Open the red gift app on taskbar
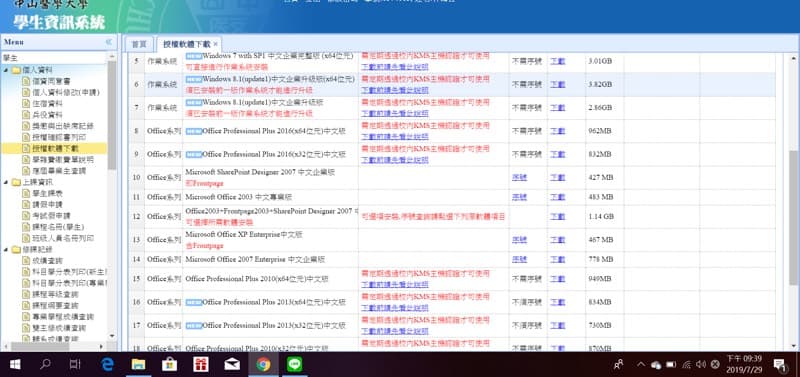 coord(201,364)
